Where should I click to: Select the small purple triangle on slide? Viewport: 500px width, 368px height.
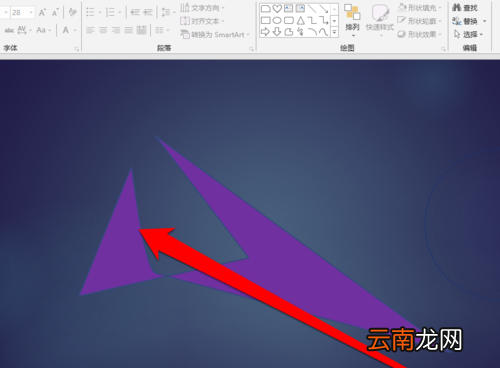(121, 247)
